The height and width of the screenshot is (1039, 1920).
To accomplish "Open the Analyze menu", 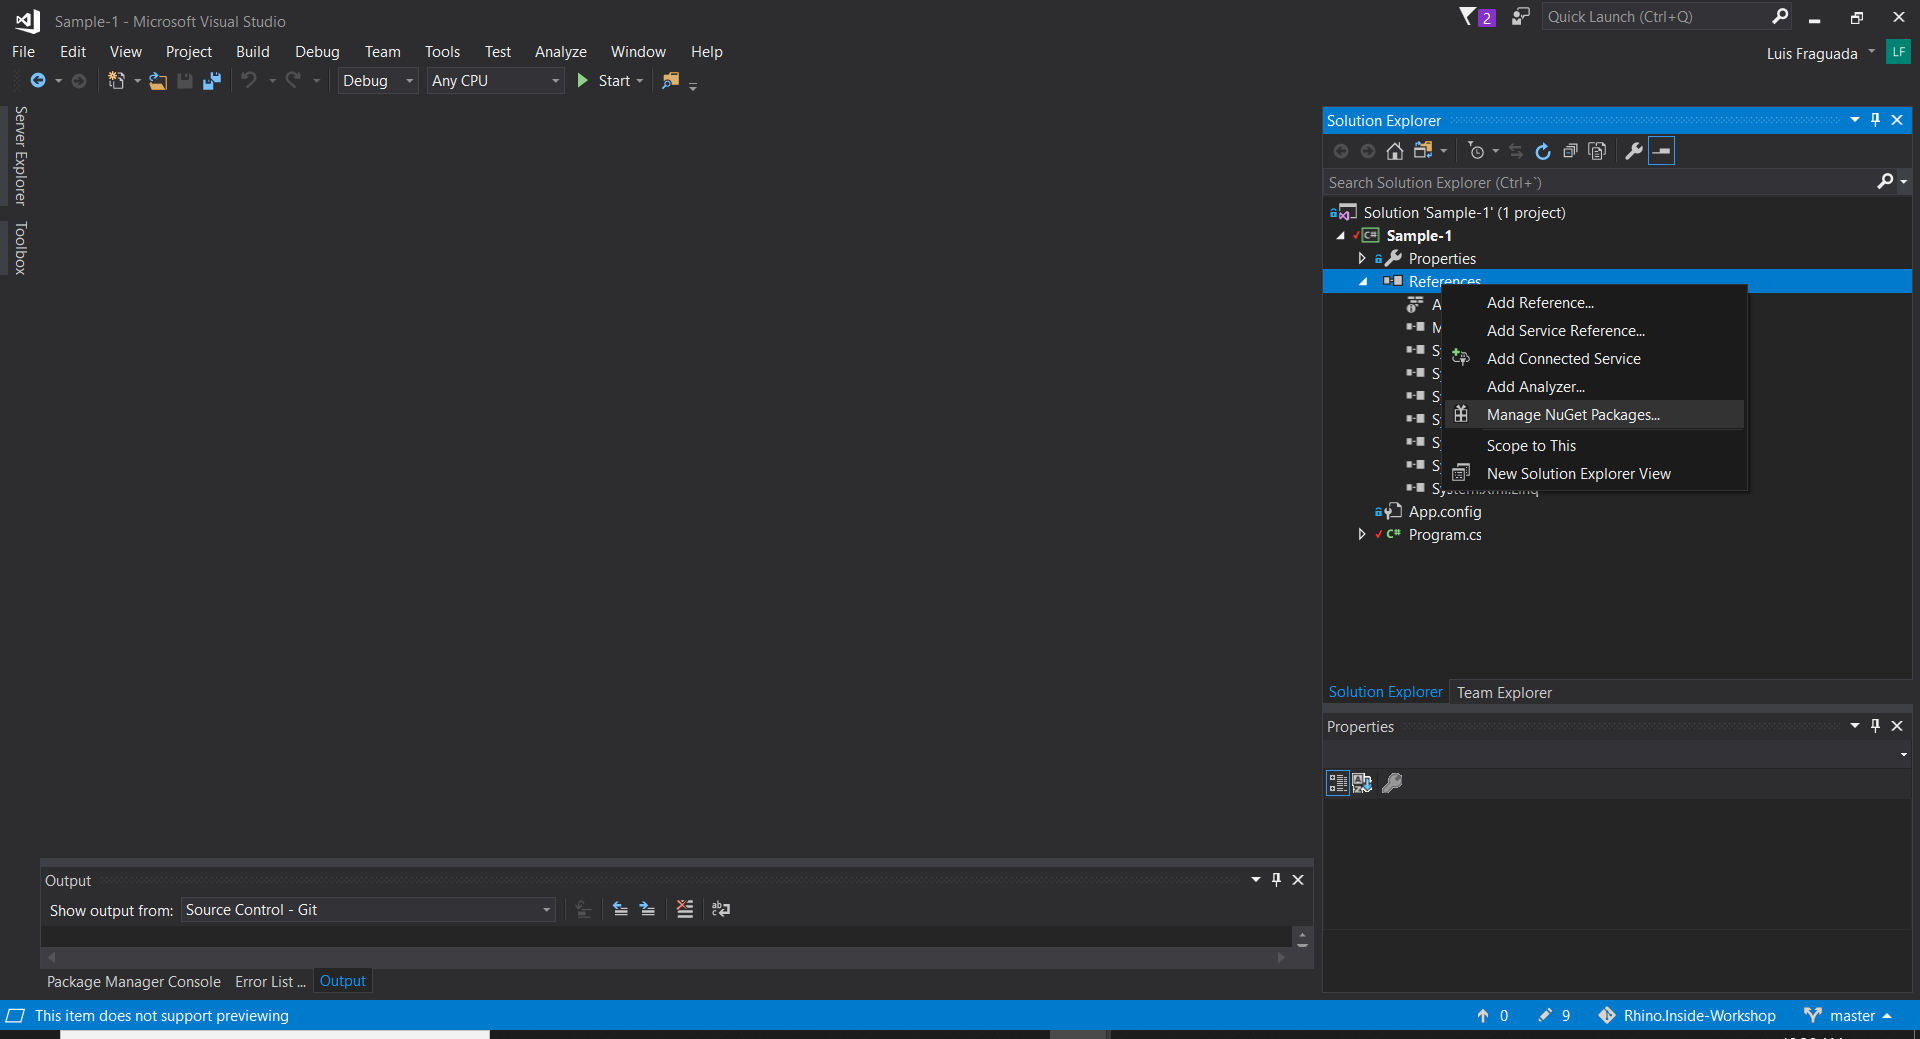I will tap(561, 52).
